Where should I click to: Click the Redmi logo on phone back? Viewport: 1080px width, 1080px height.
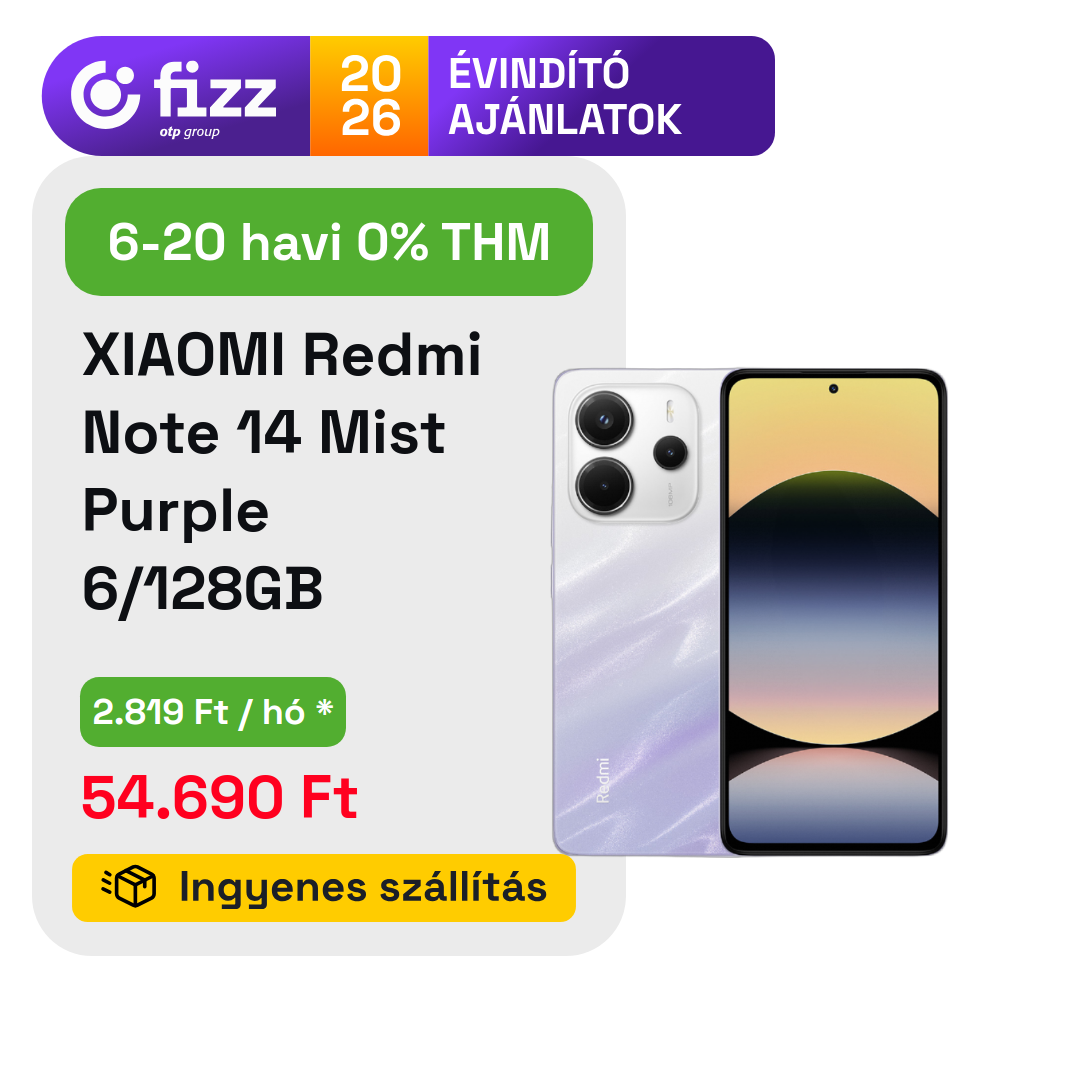pos(603,780)
